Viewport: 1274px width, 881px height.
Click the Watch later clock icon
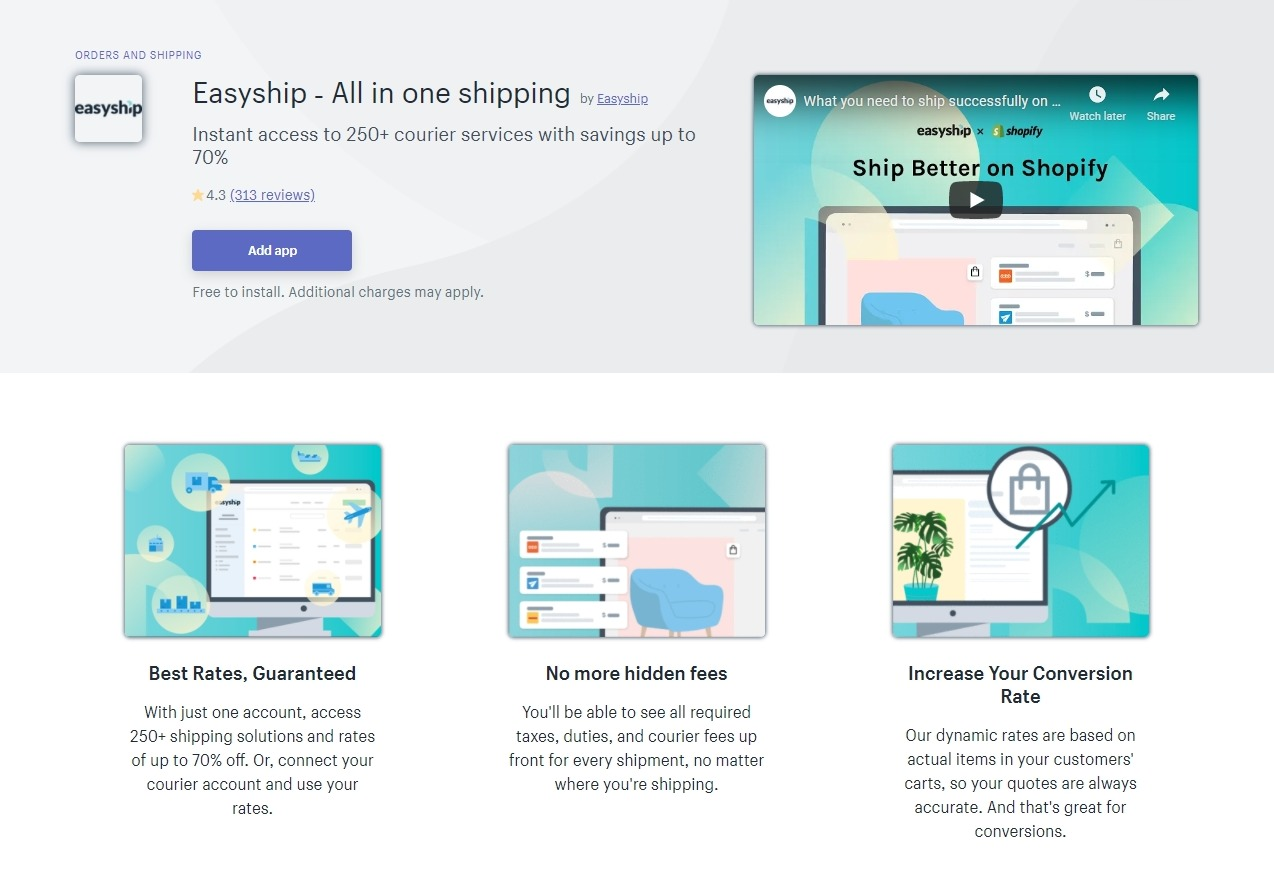pyautogui.click(x=1097, y=95)
